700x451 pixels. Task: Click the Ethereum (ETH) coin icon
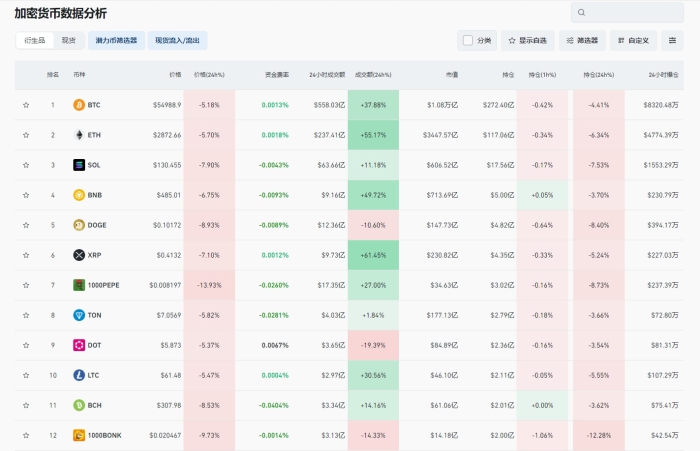79,135
